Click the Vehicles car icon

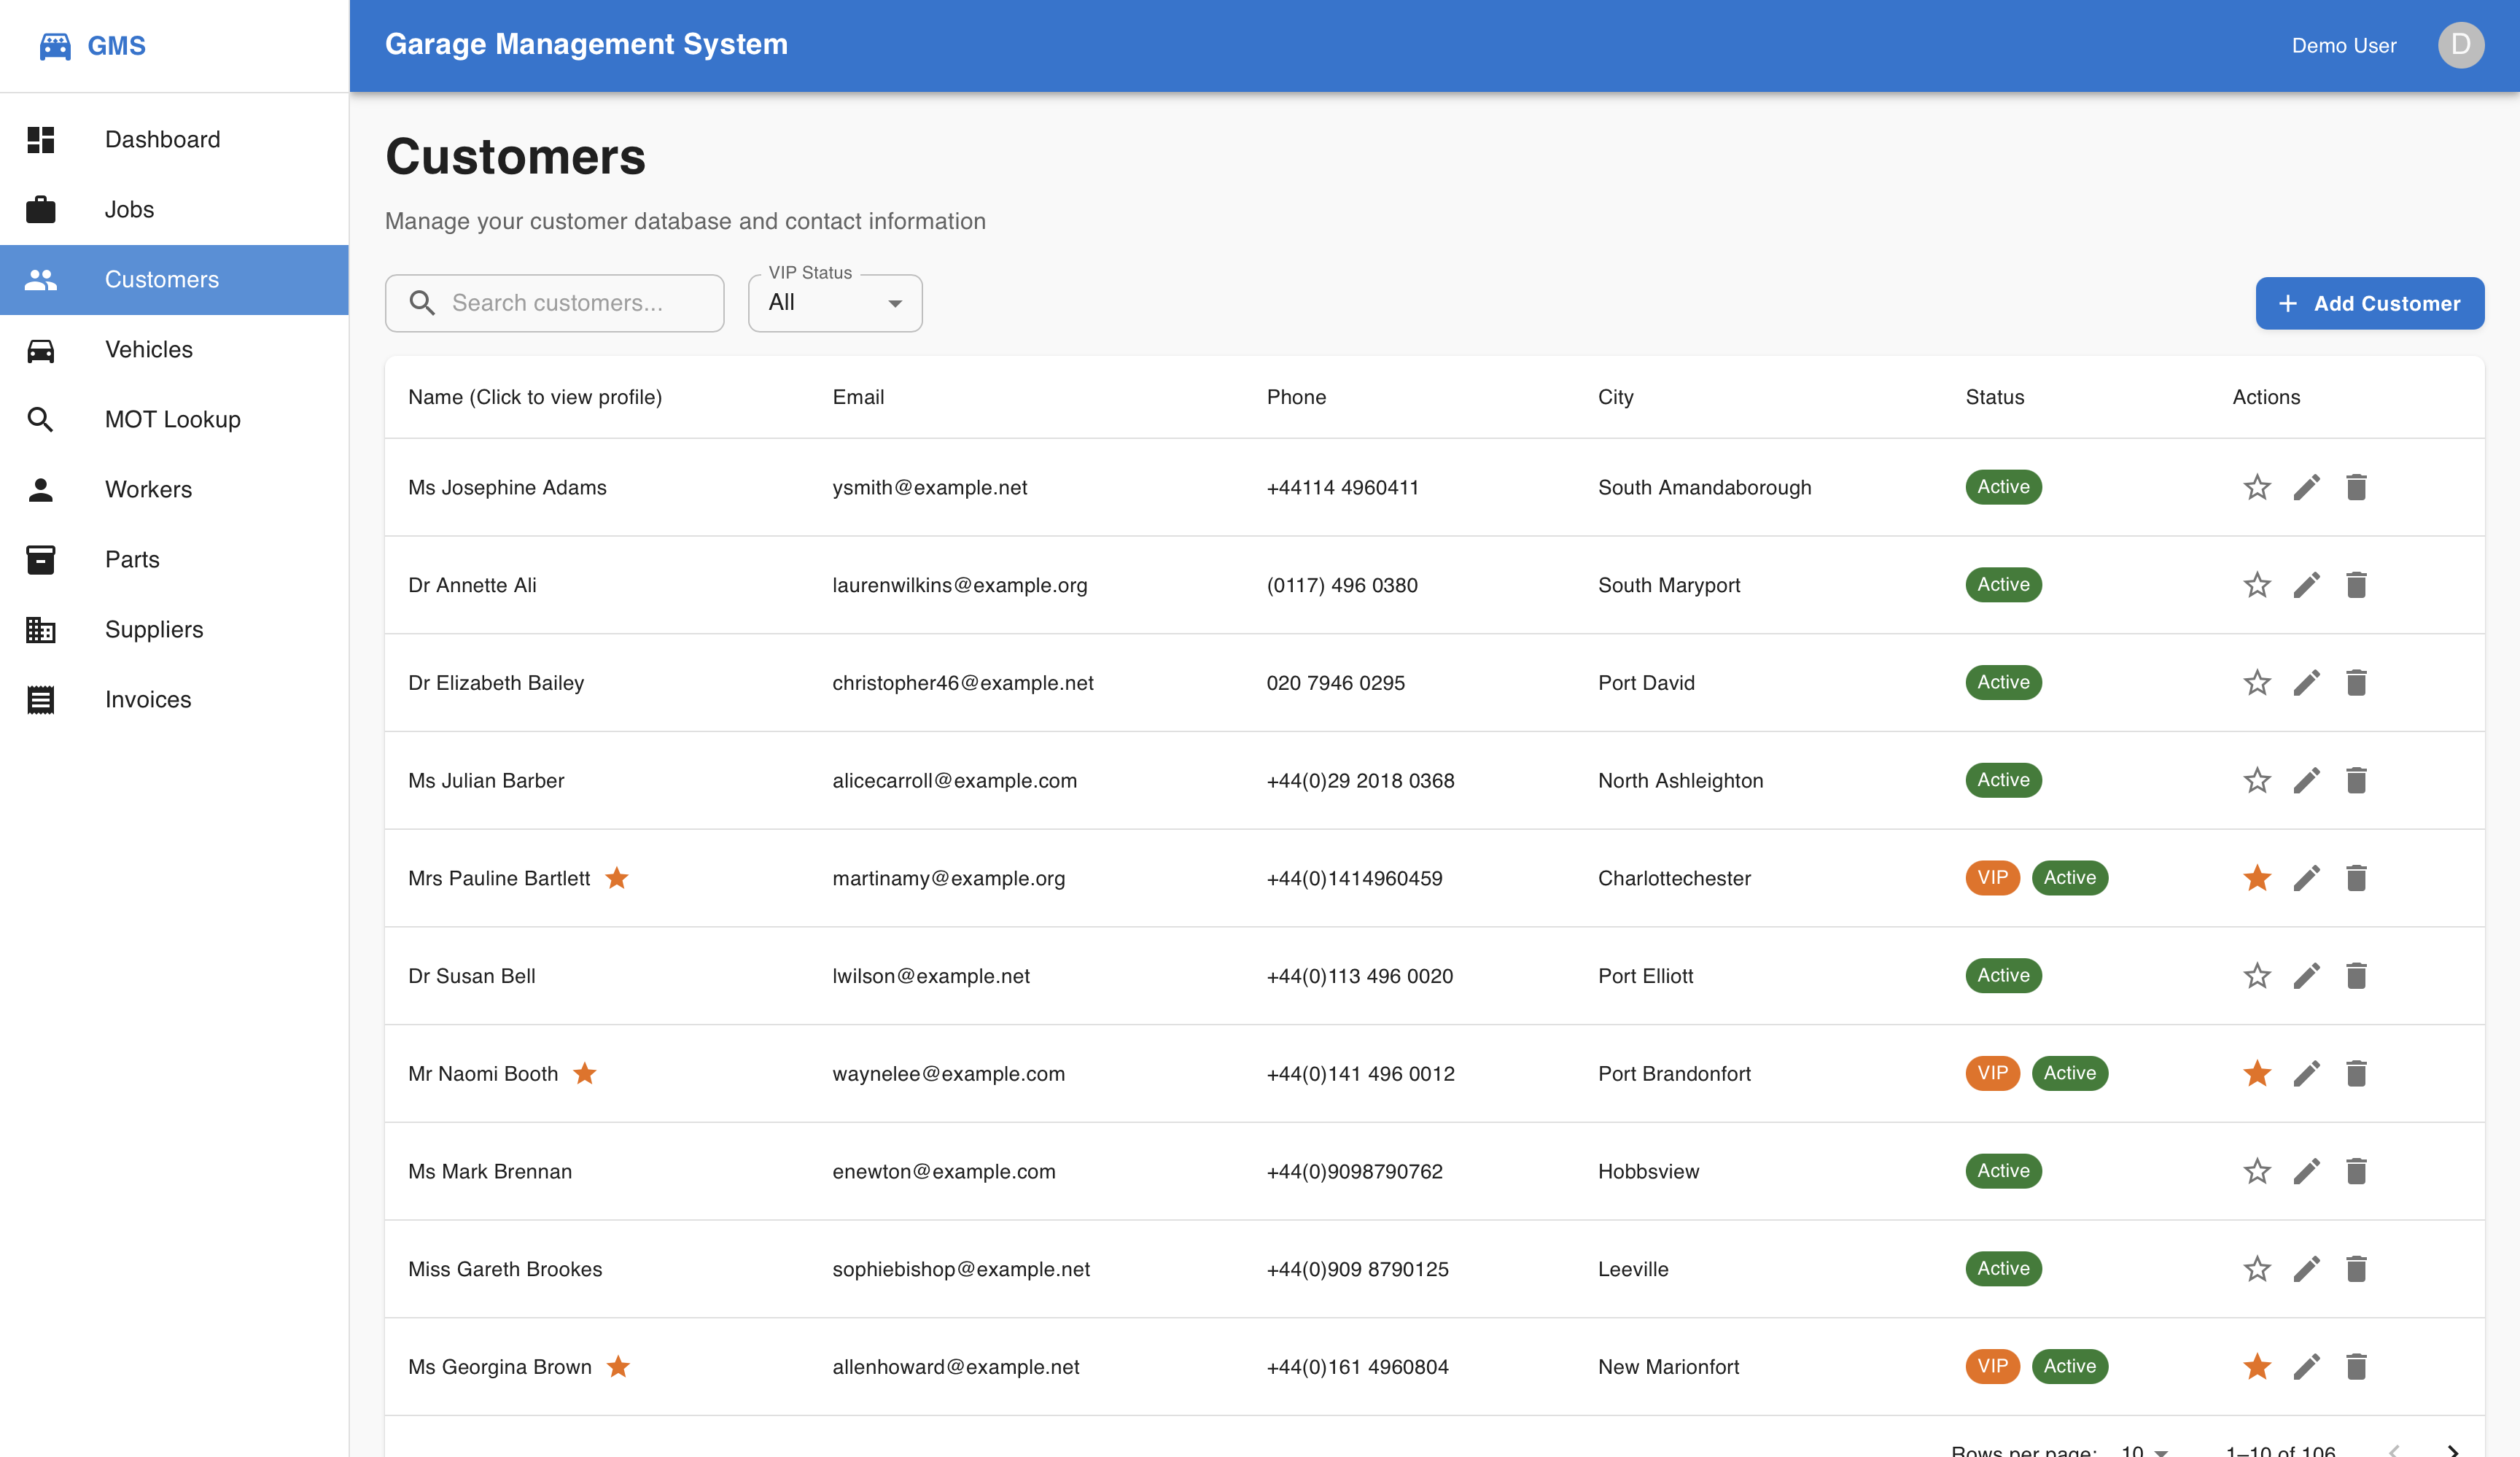pos(41,349)
